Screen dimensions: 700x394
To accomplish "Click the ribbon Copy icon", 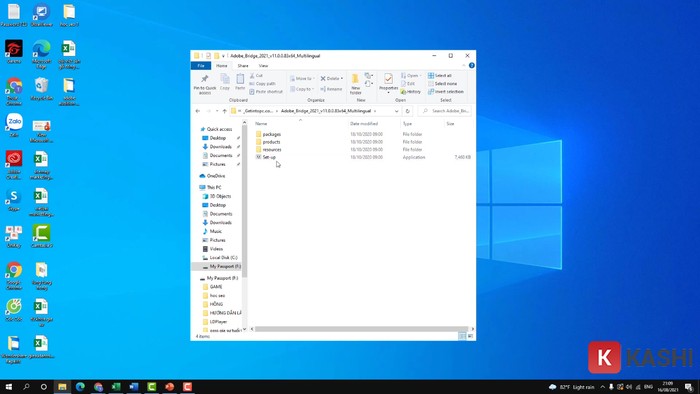I will pos(225,82).
